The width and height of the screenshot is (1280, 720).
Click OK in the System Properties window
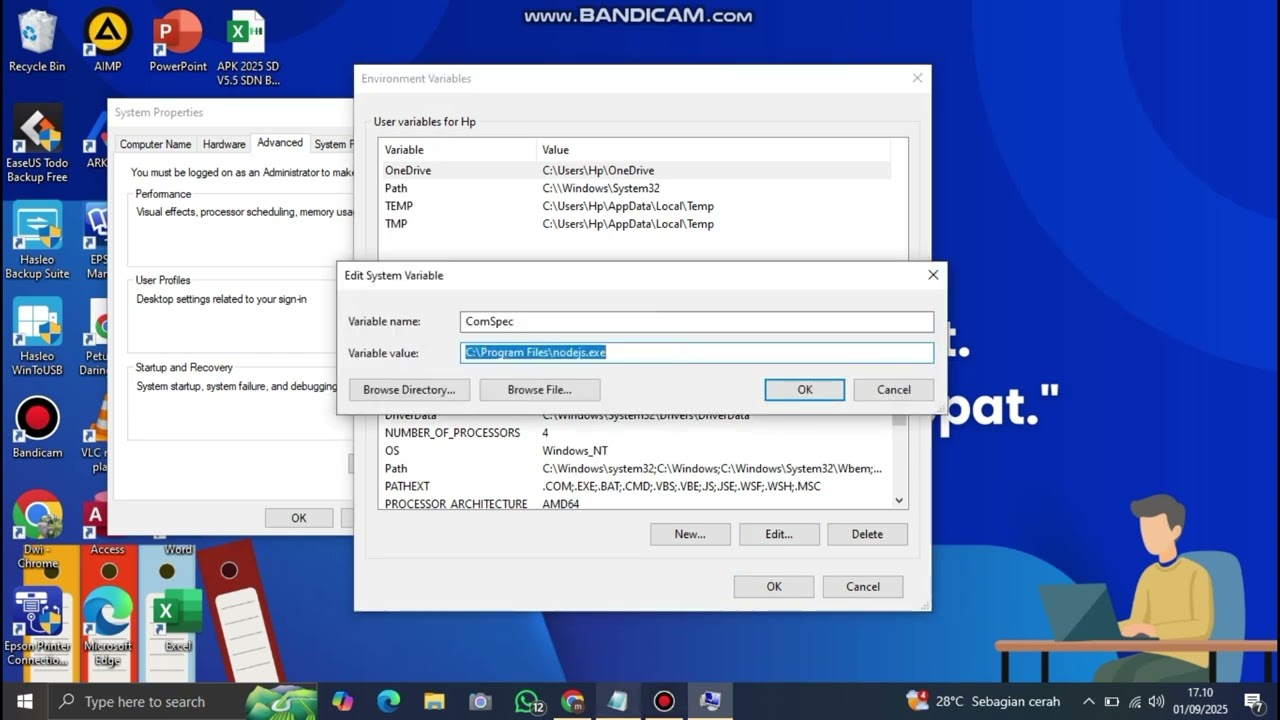pyautogui.click(x=299, y=518)
